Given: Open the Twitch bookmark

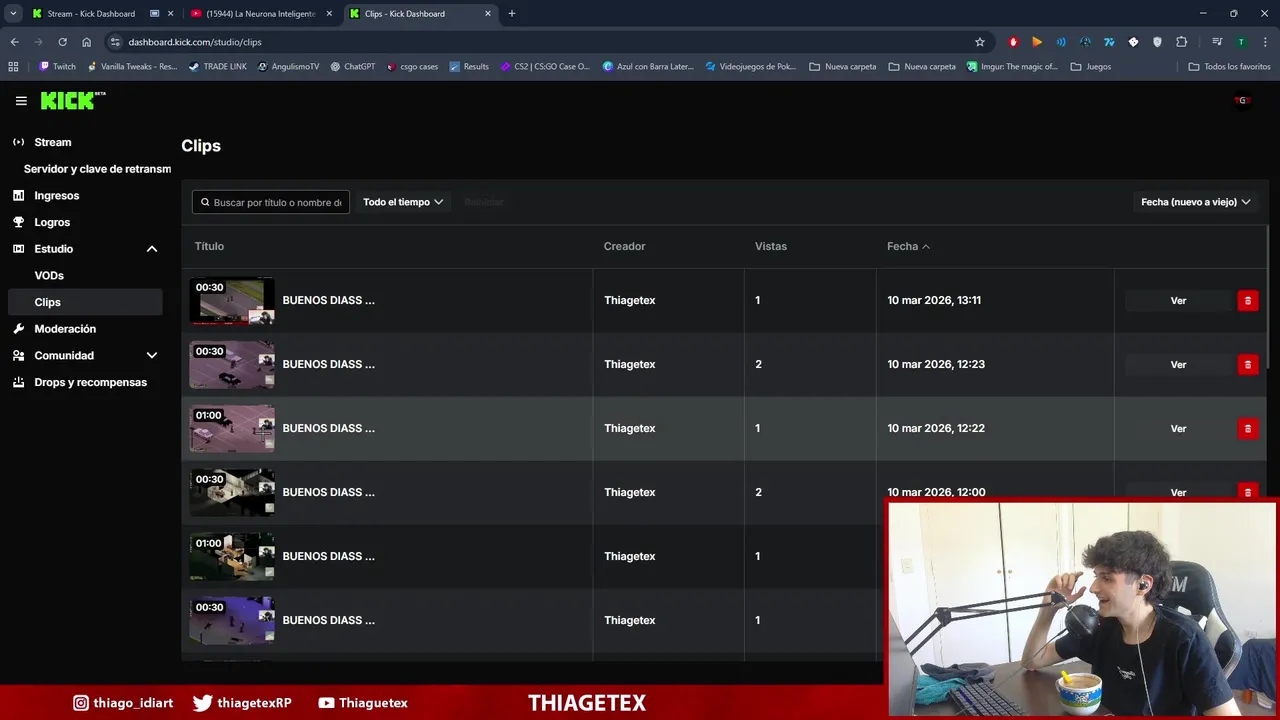Looking at the screenshot, I should pos(57,67).
